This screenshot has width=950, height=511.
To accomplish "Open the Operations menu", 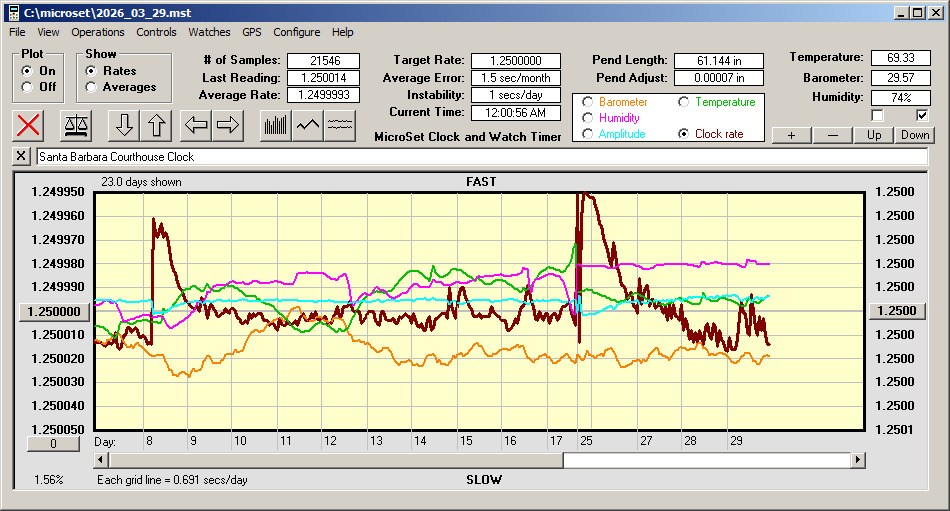I will coord(98,32).
